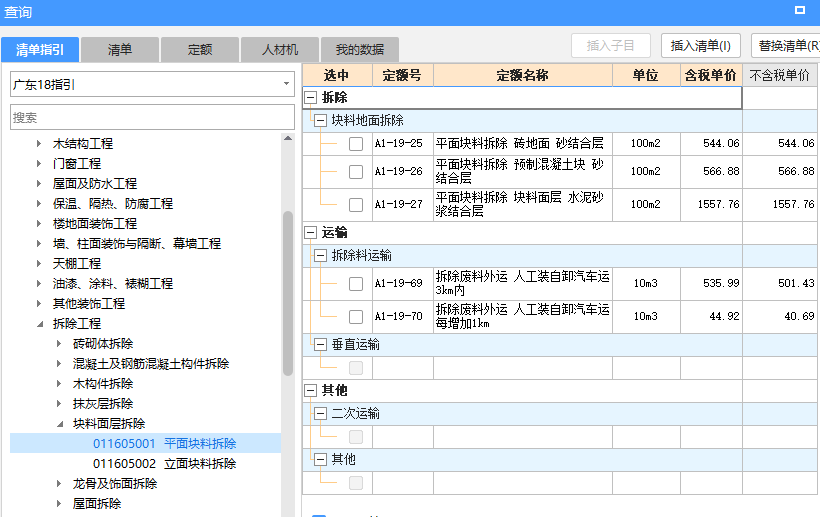Expand the 龙骨及饰面拆除 node
Viewport: 820px width, 517px height.
point(59,484)
